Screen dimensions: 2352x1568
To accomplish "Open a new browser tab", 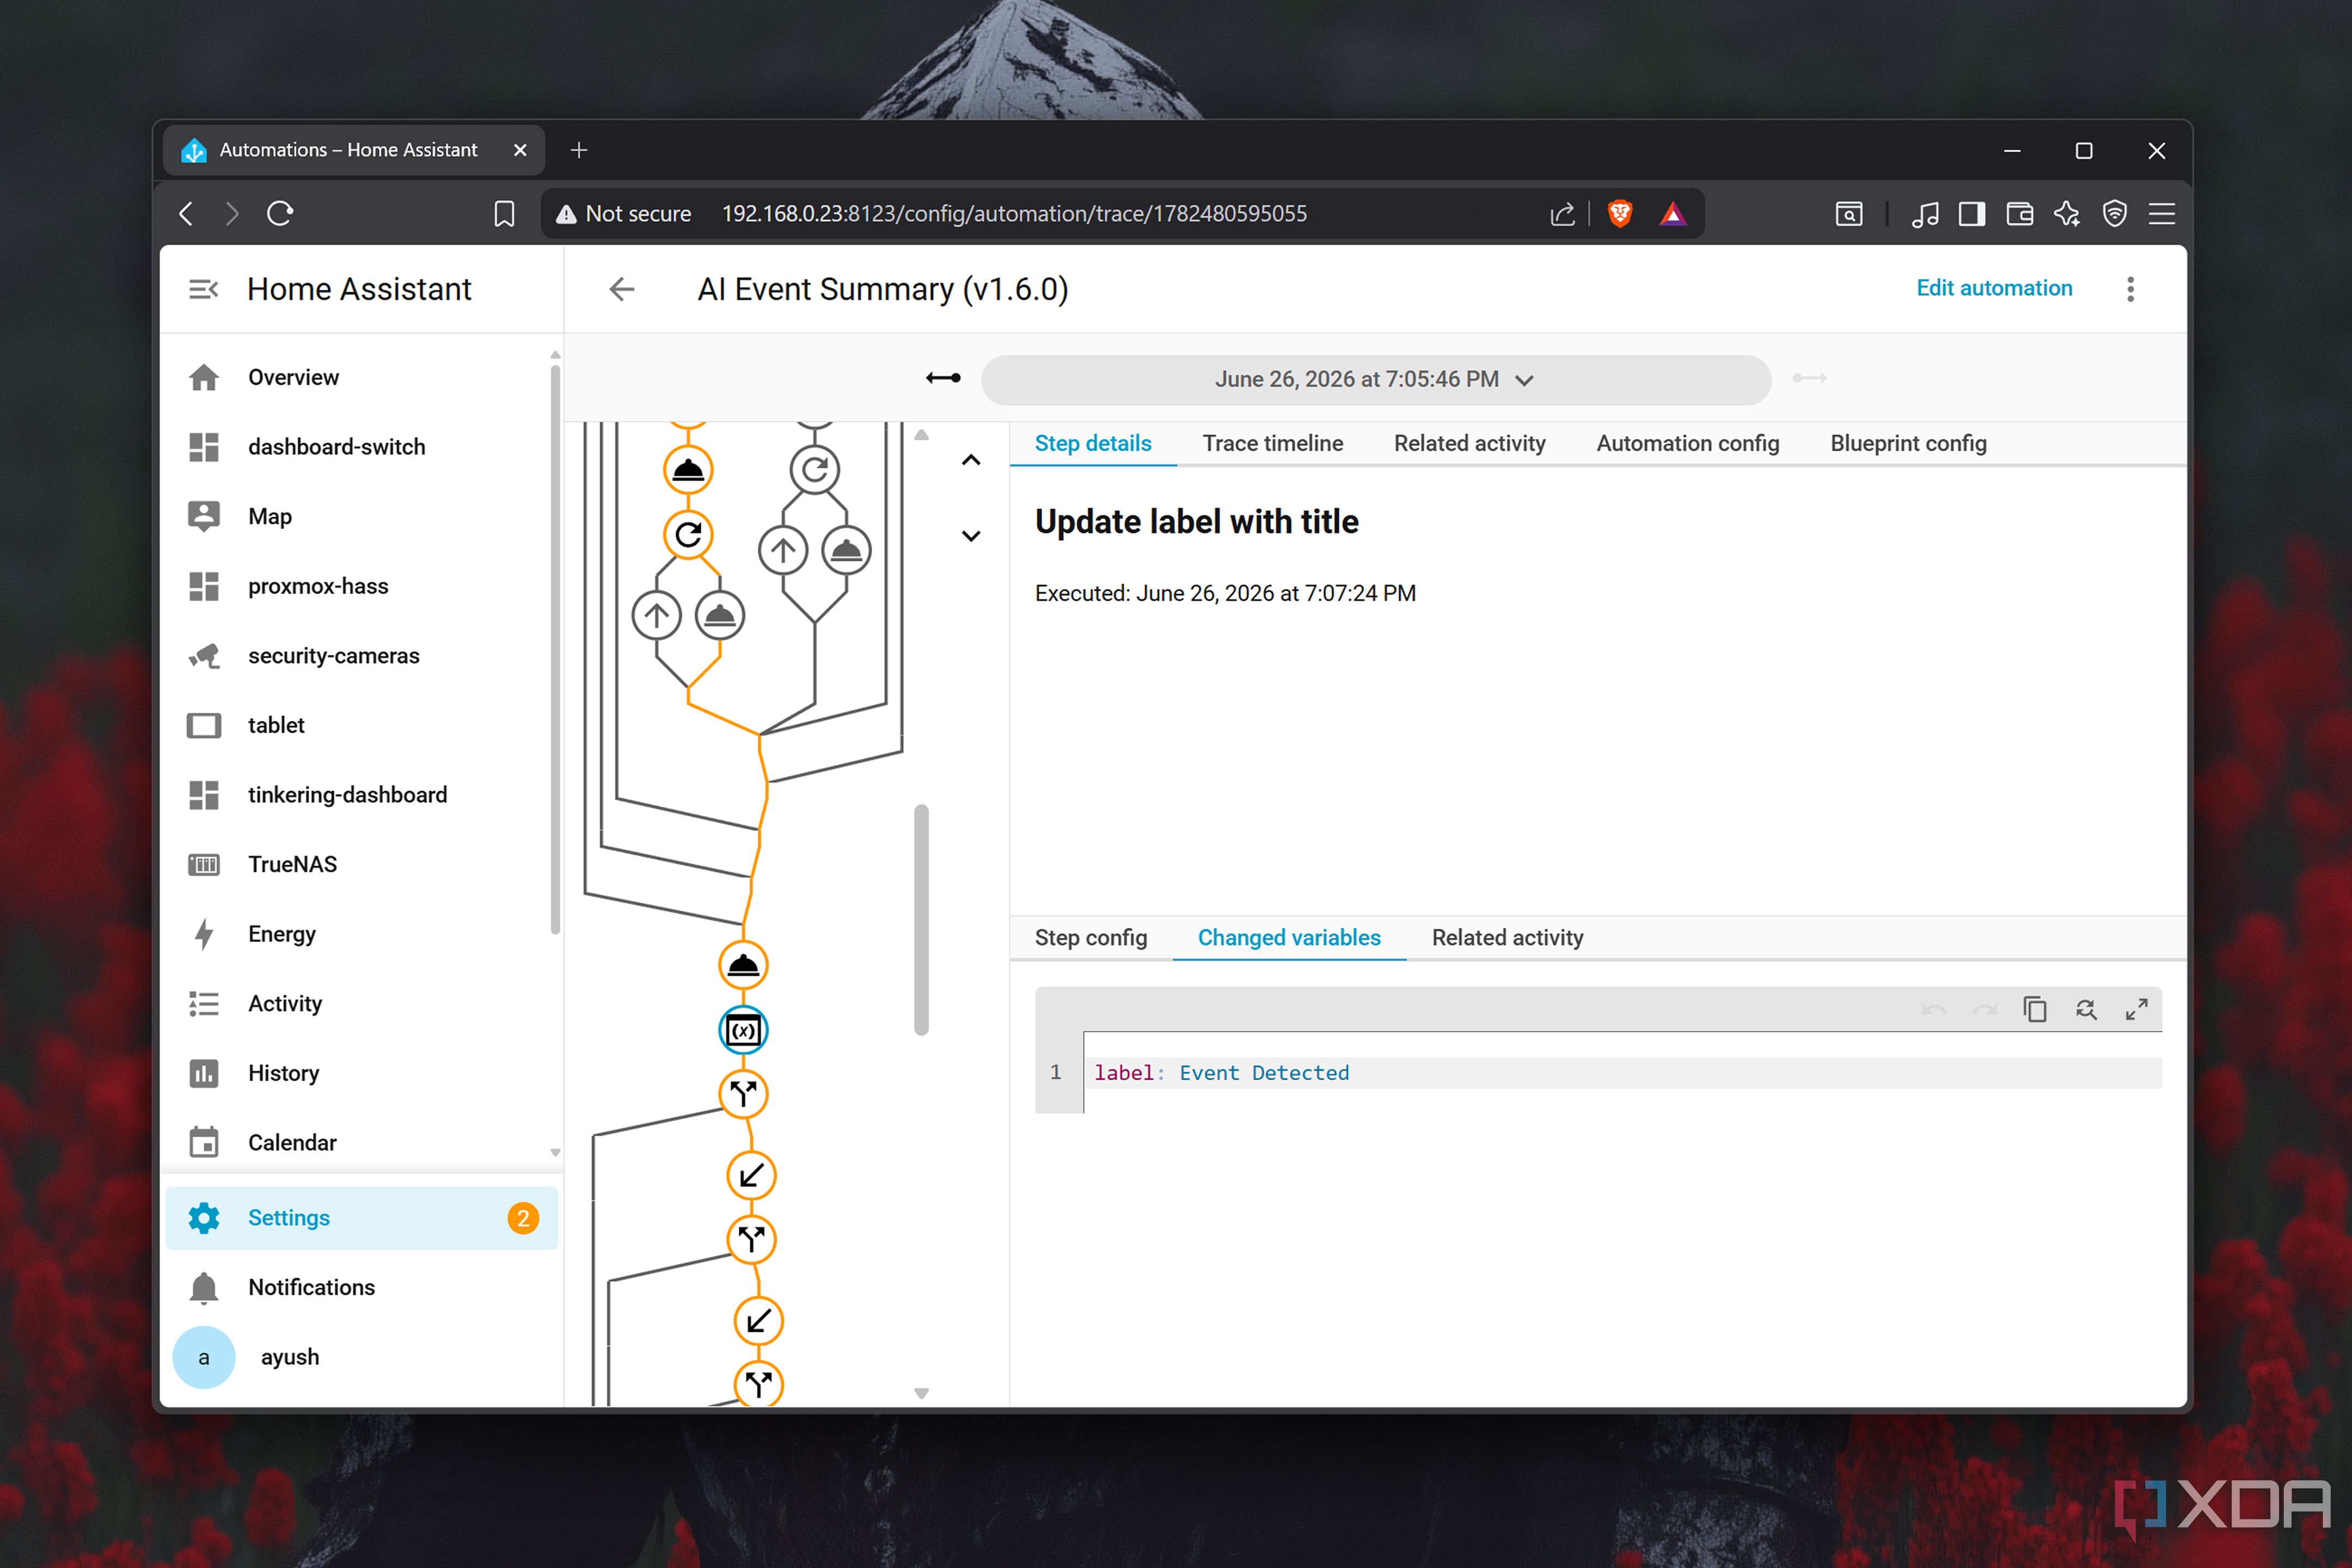I will 578,150.
